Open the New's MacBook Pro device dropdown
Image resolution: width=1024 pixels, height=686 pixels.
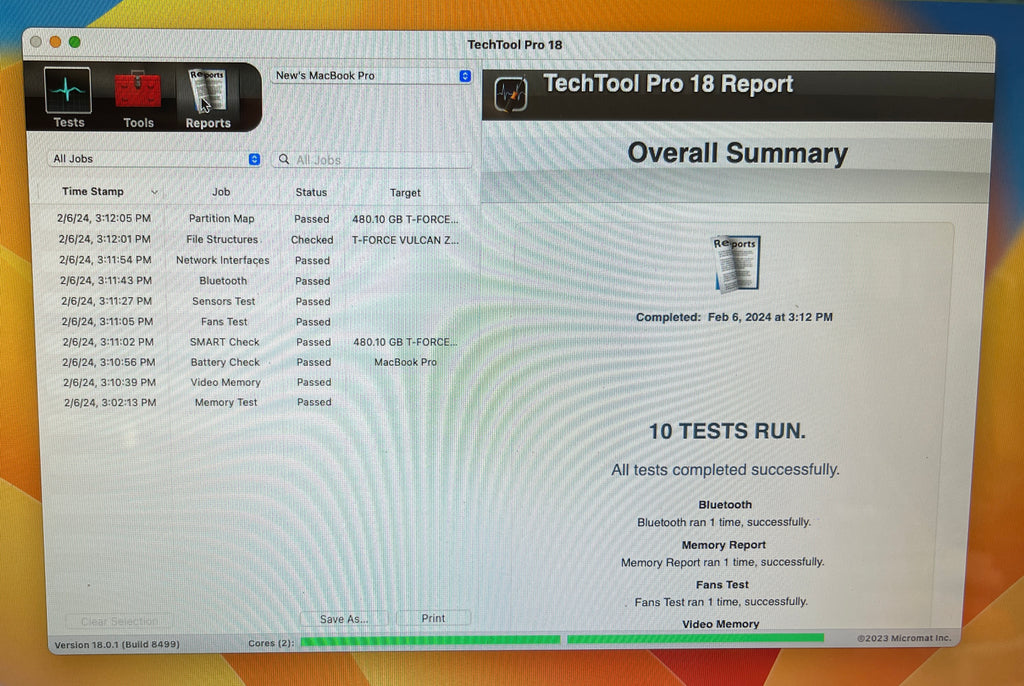pos(371,76)
